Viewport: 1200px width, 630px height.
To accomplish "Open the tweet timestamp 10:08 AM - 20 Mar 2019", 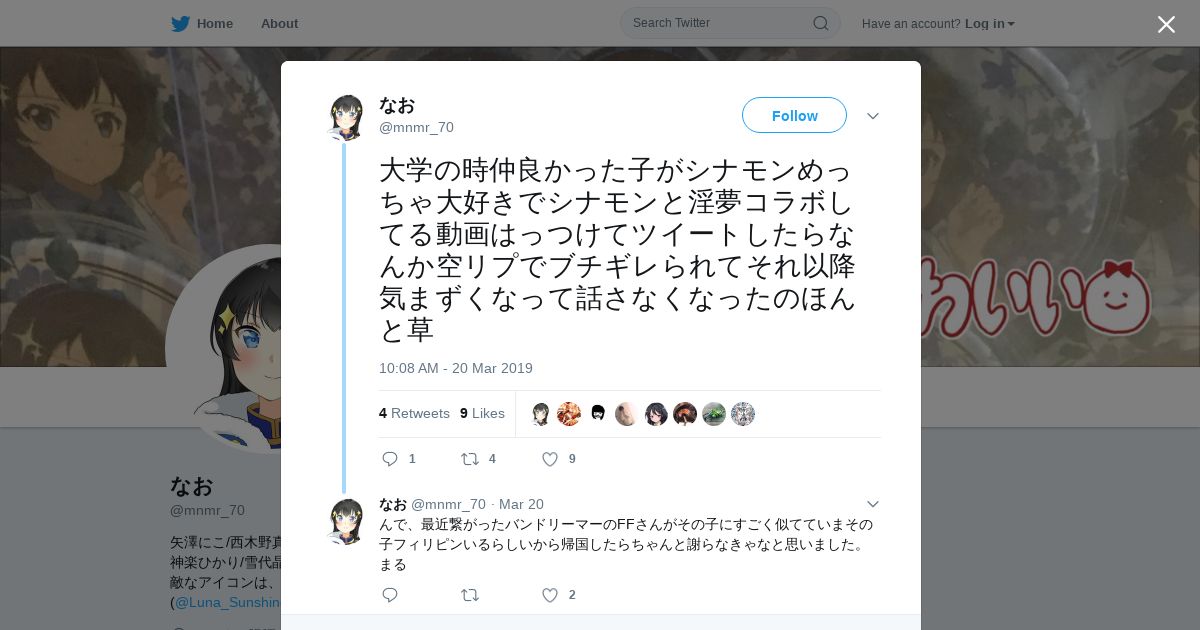I will pyautogui.click(x=456, y=368).
